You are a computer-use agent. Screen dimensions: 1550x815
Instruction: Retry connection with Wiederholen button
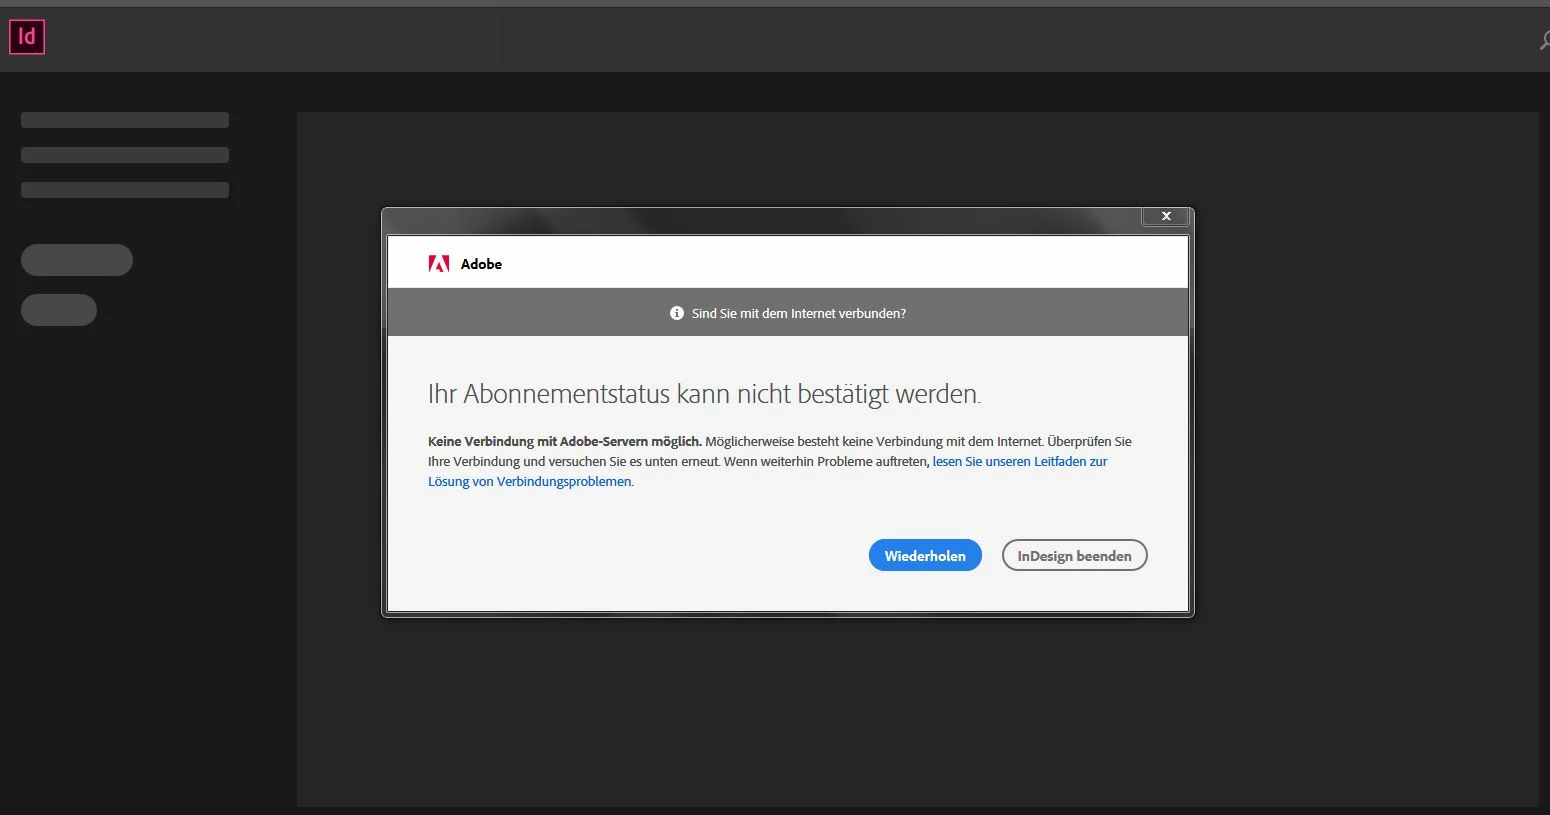click(925, 556)
